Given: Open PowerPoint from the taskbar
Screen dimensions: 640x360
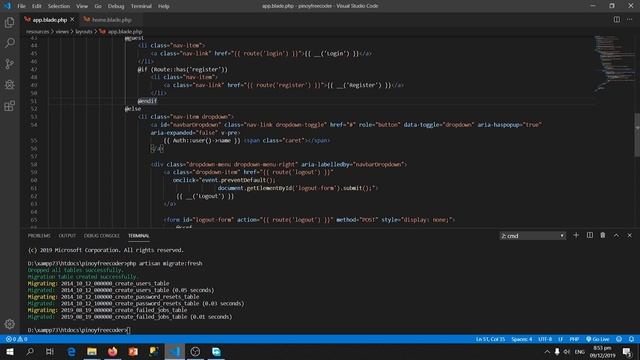Looking at the screenshot, I should coord(133,351).
